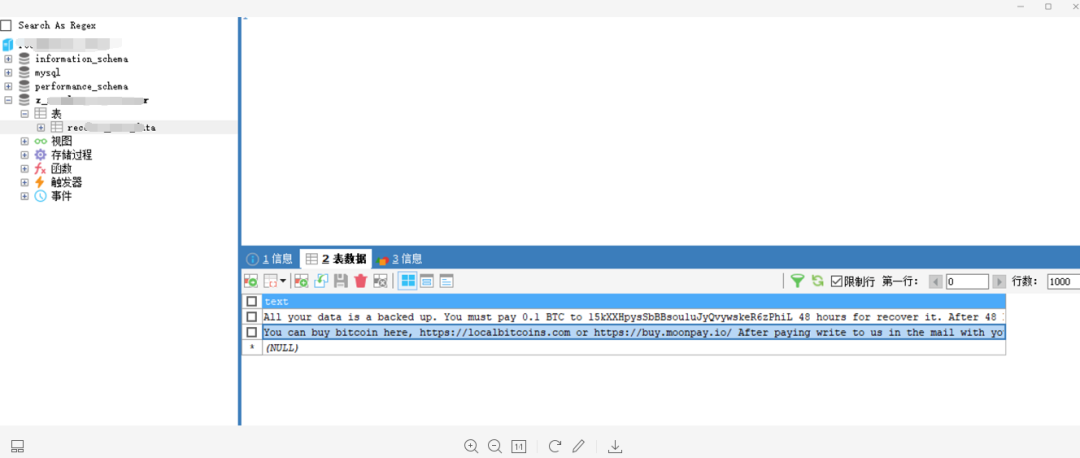Click the 表 tables folder icon

(x=41, y=114)
